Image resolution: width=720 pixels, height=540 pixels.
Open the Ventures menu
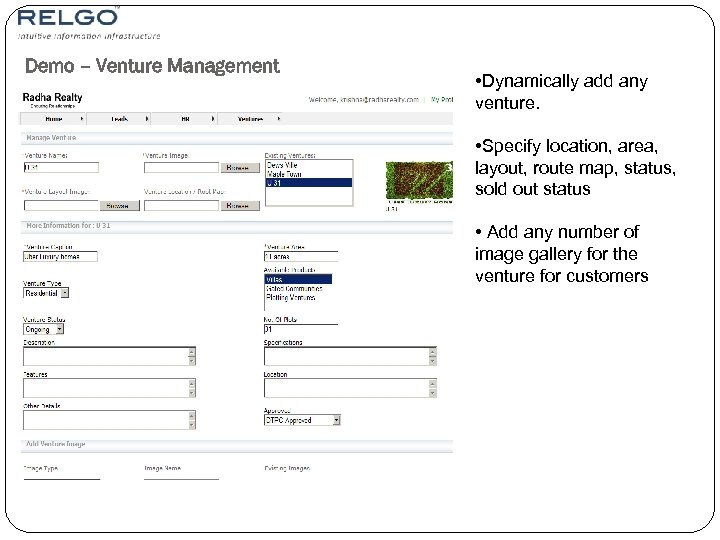(250, 119)
